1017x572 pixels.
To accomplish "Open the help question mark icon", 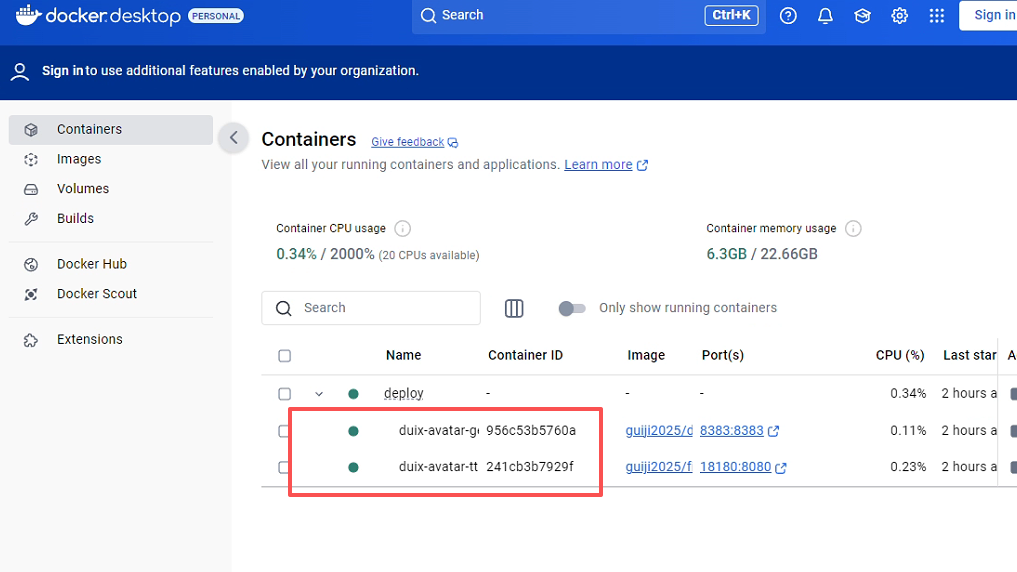I will coord(788,16).
